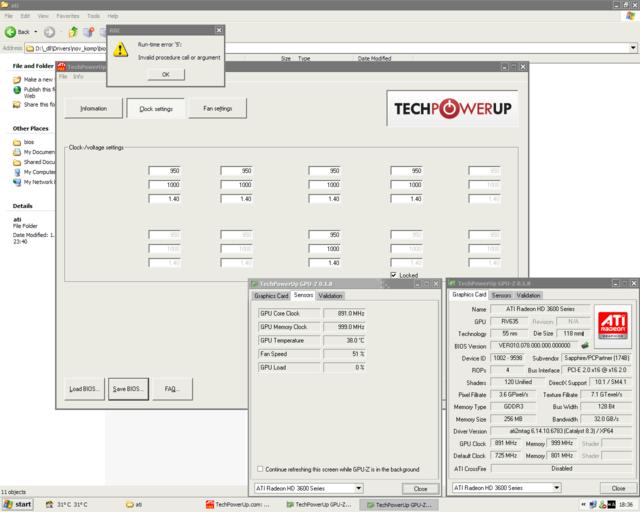
Task: Click the OK button in error dialog
Action: (166, 74)
